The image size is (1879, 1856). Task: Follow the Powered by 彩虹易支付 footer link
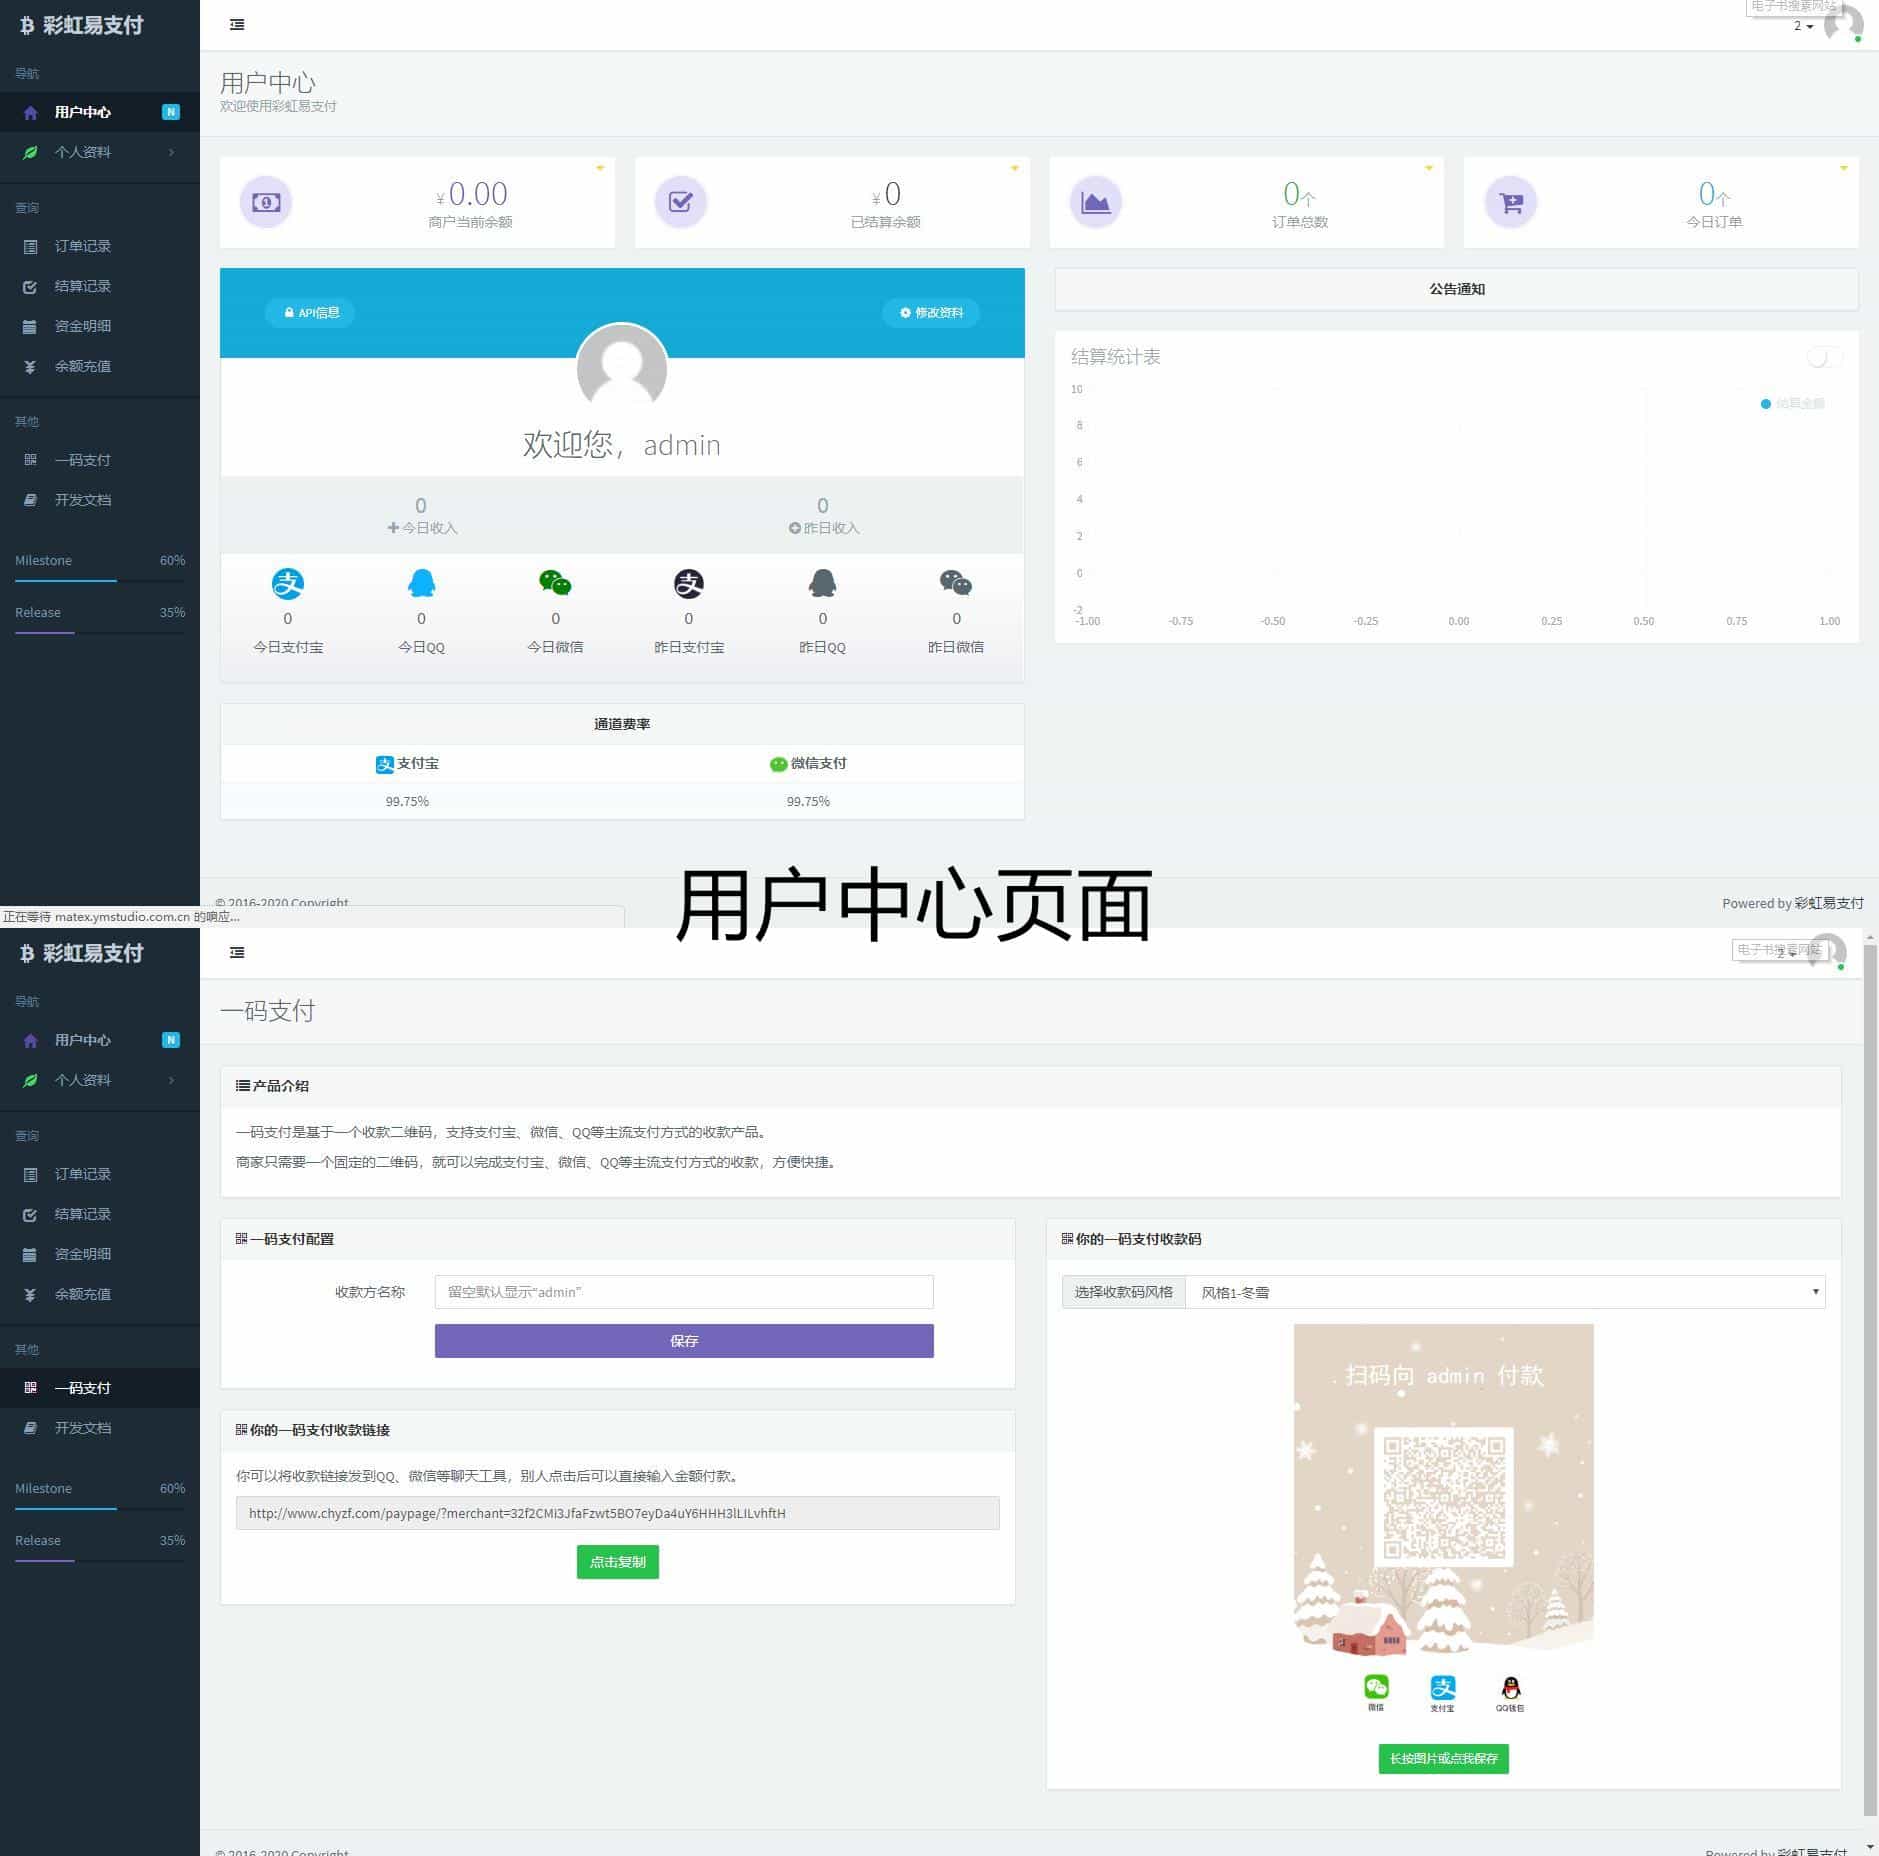(1829, 903)
